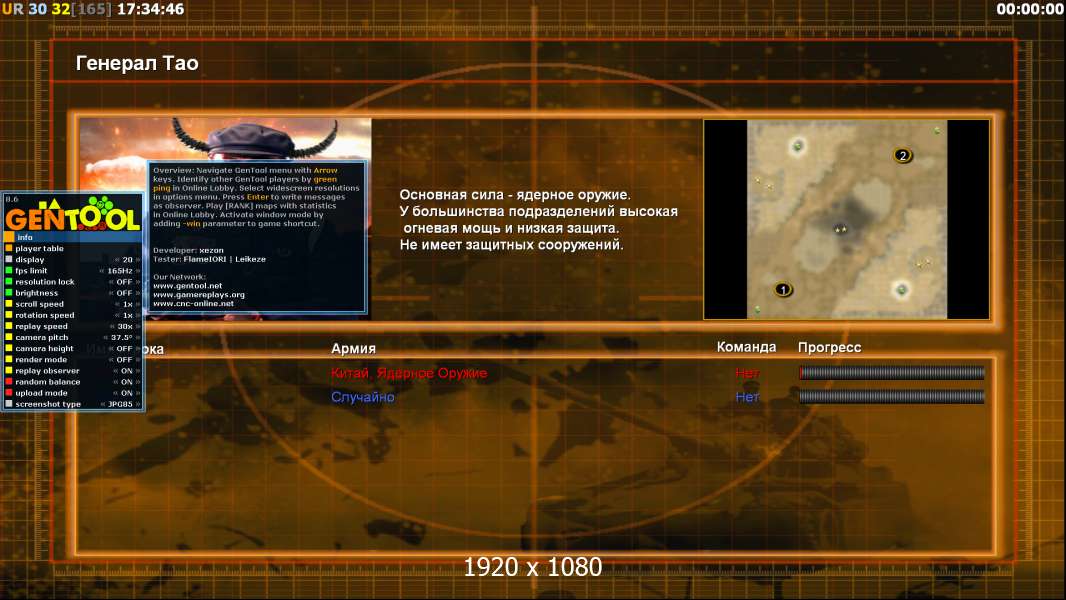The image size is (1066, 600).
Task: Select the fps limit menu entry
Action: [x=73, y=270]
